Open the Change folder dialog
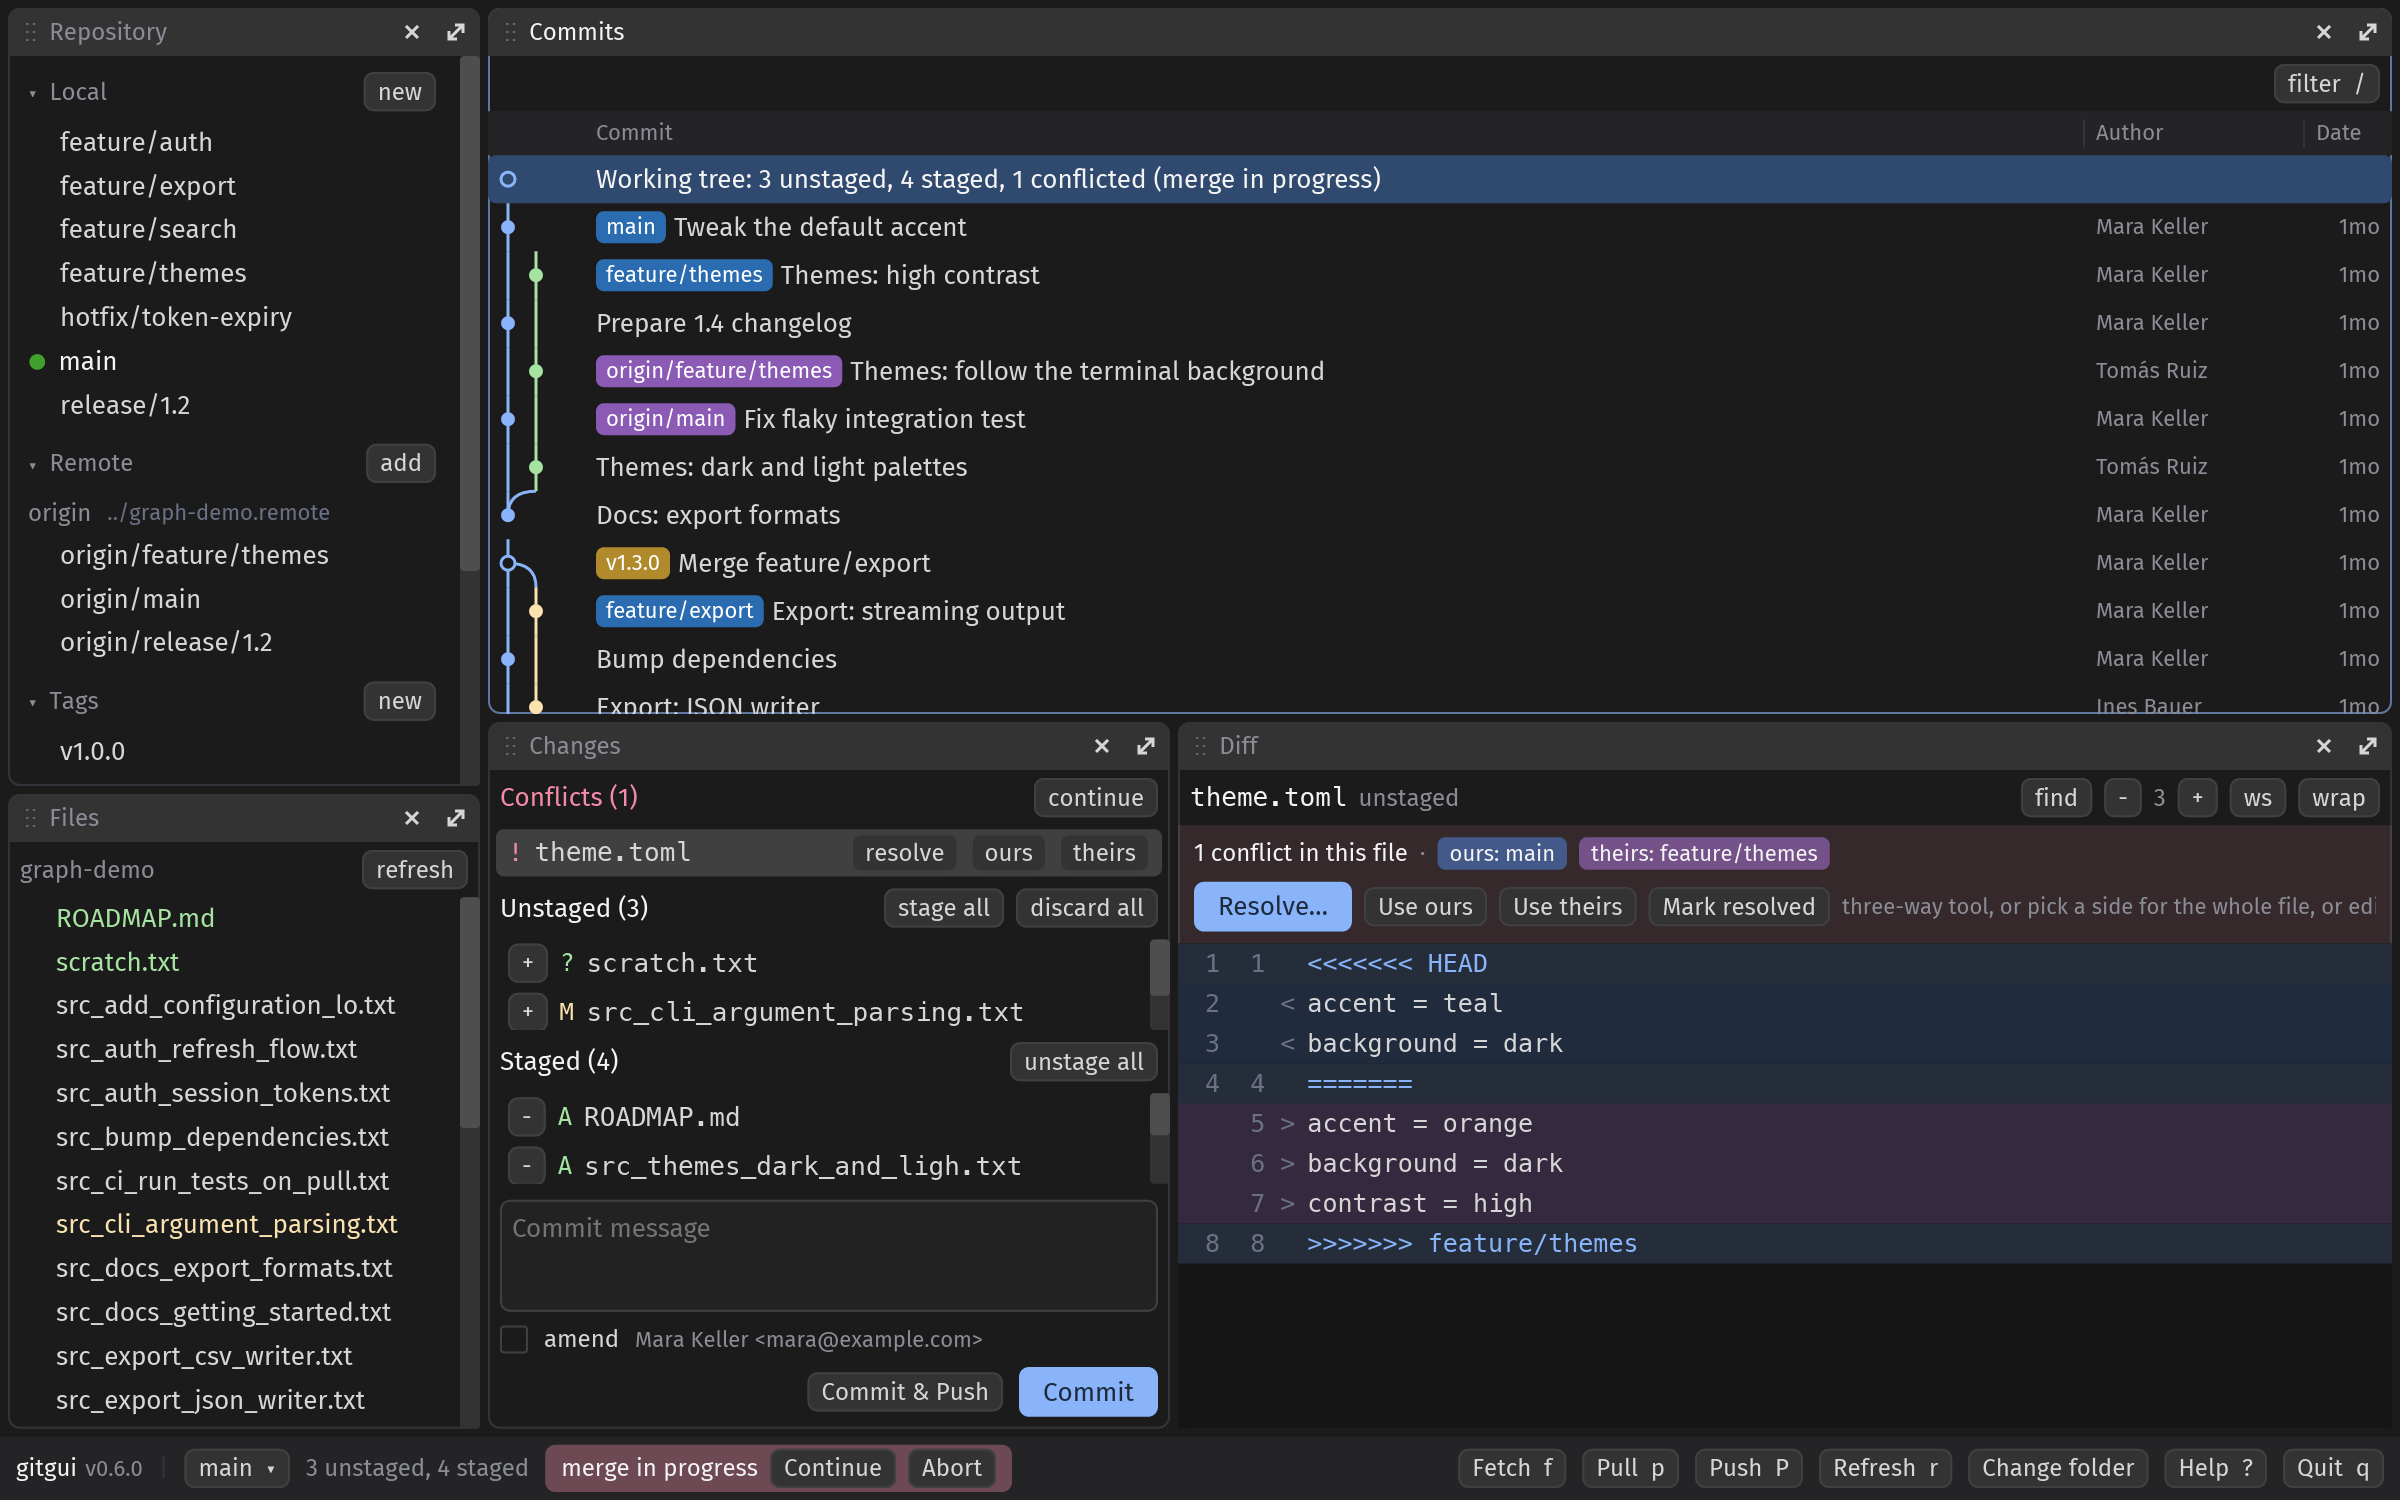 [2058, 1468]
